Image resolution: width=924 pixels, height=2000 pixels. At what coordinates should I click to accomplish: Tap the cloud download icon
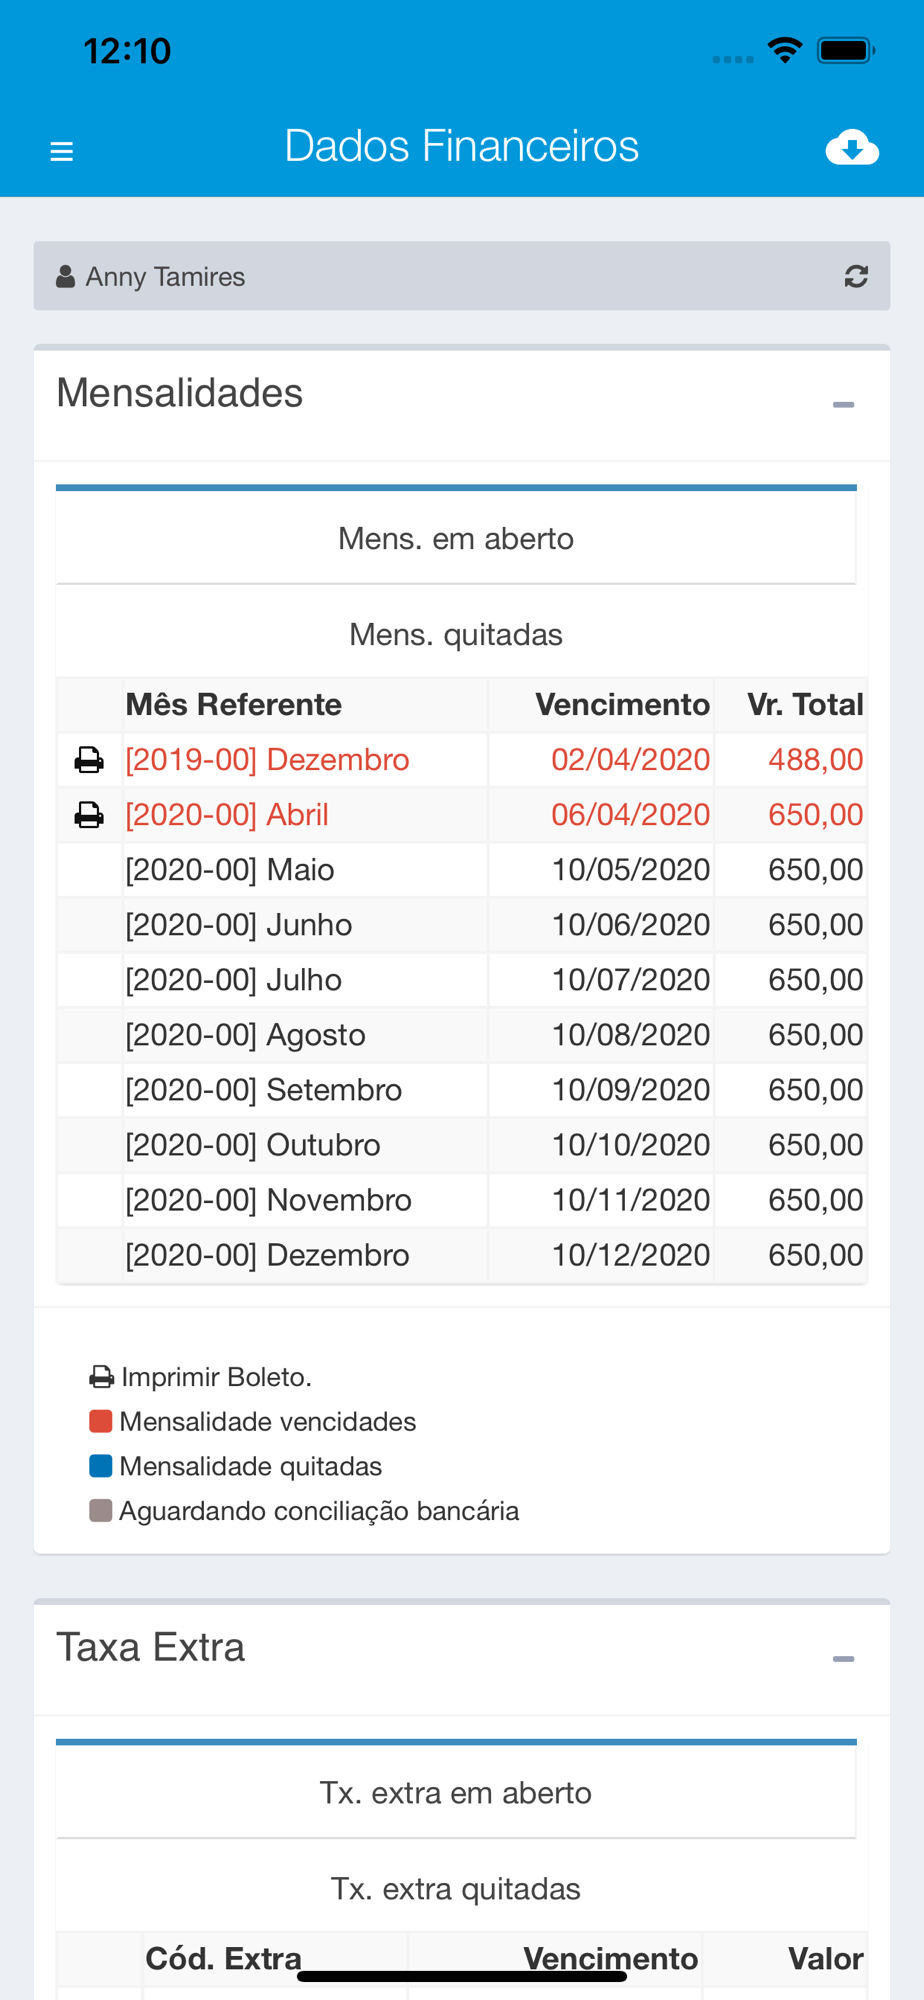click(x=852, y=148)
